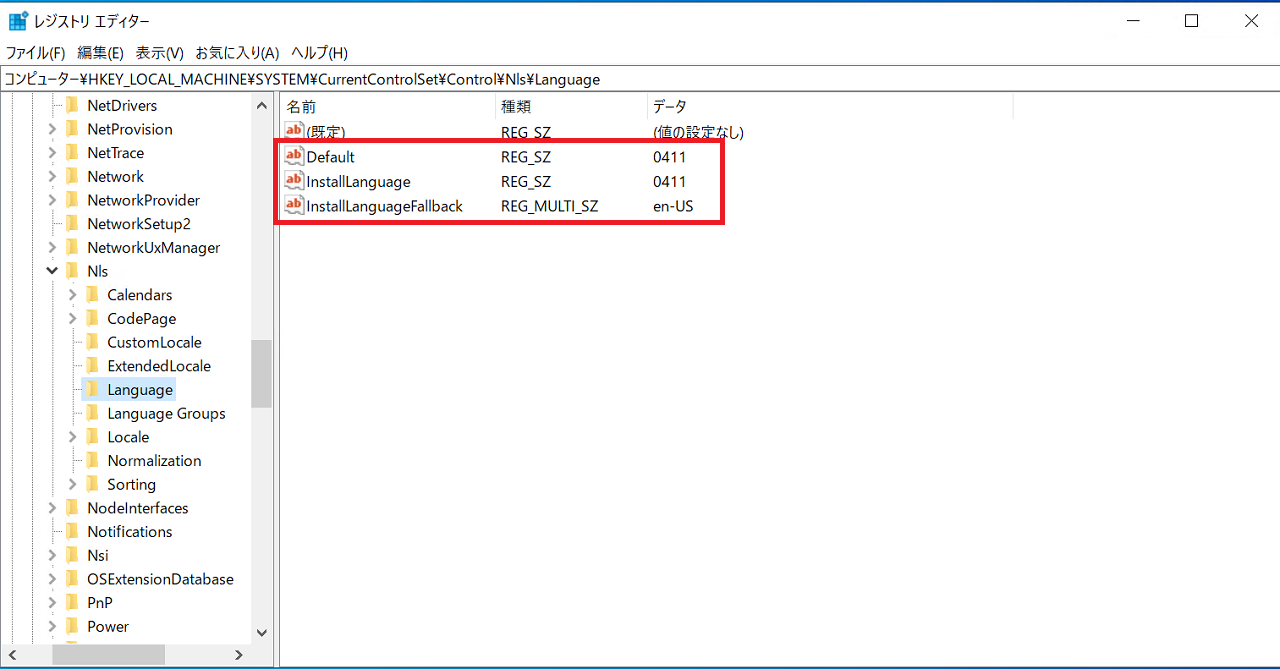Select the ExtendedLocale key in tree
Image resolution: width=1280 pixels, height=669 pixels.
click(x=158, y=366)
